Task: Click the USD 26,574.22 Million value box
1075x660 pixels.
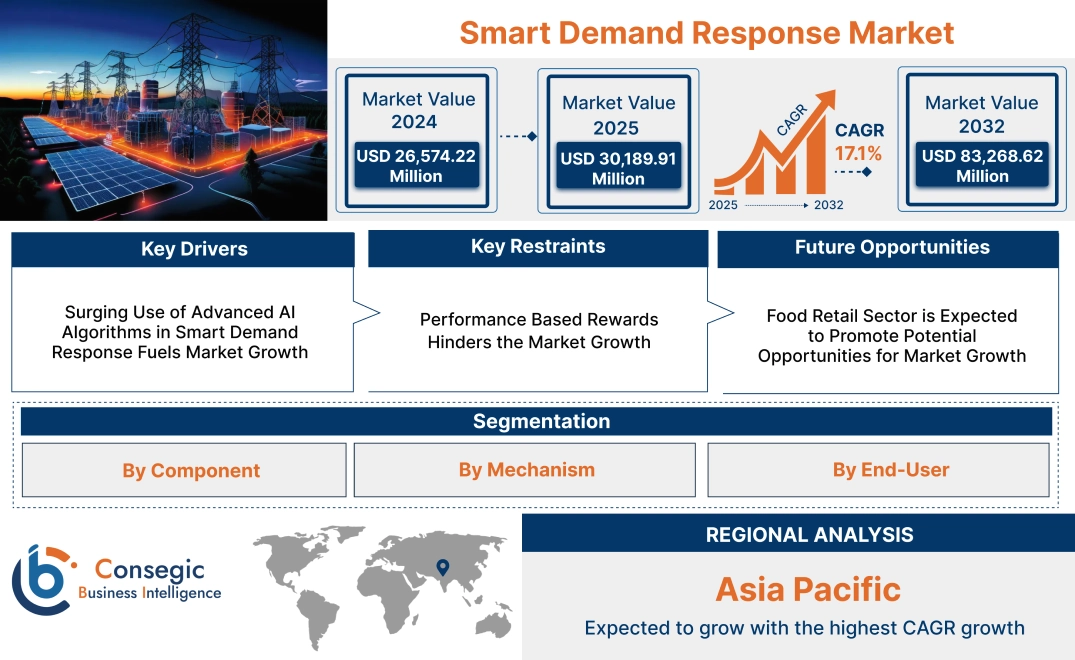Action: pyautogui.click(x=417, y=163)
